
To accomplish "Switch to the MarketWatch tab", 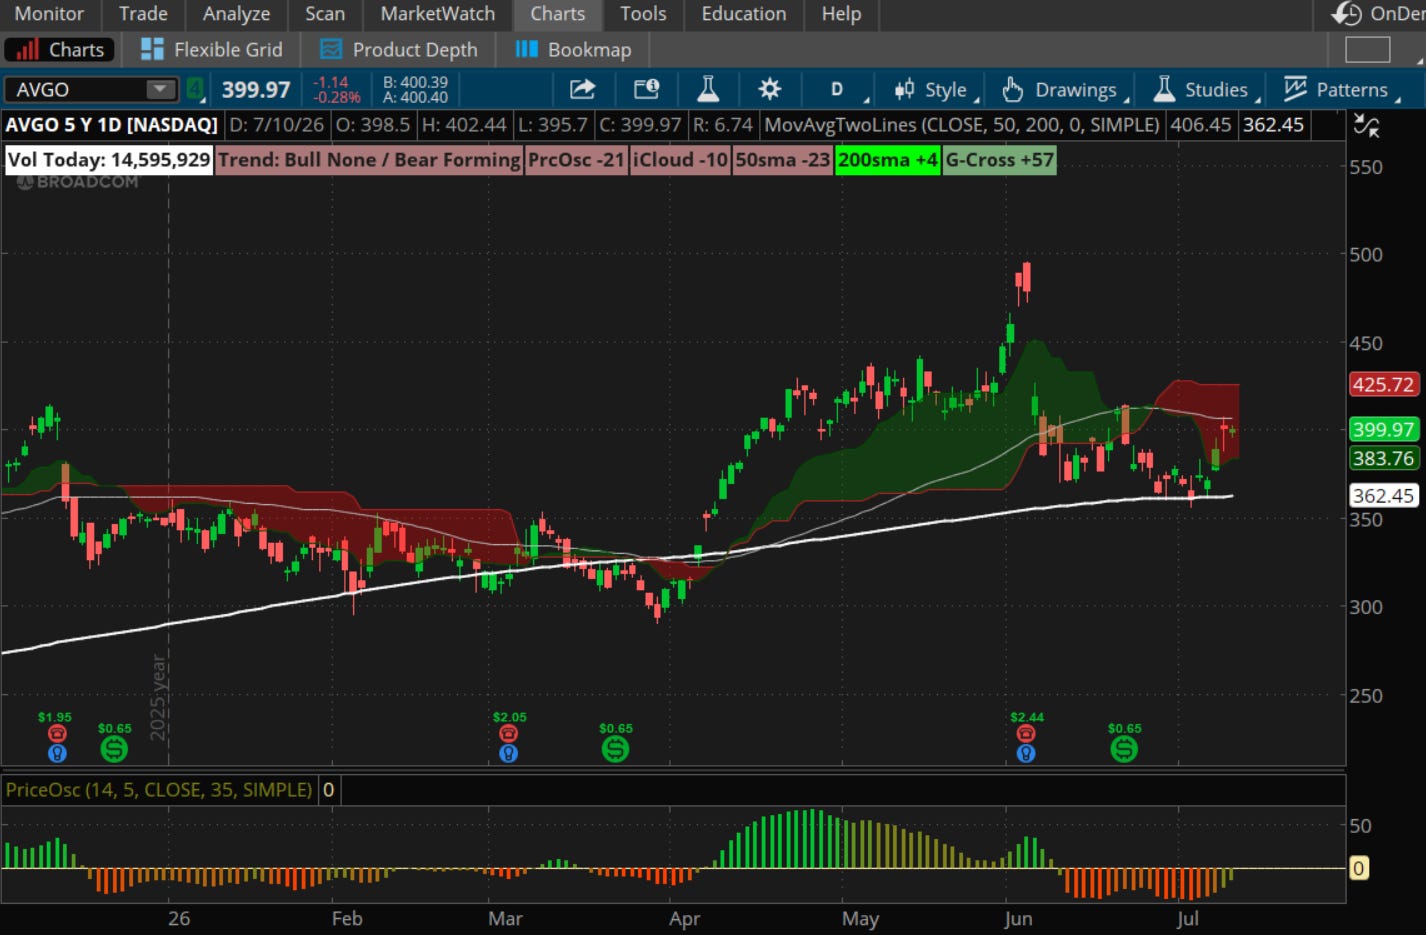I will (438, 14).
